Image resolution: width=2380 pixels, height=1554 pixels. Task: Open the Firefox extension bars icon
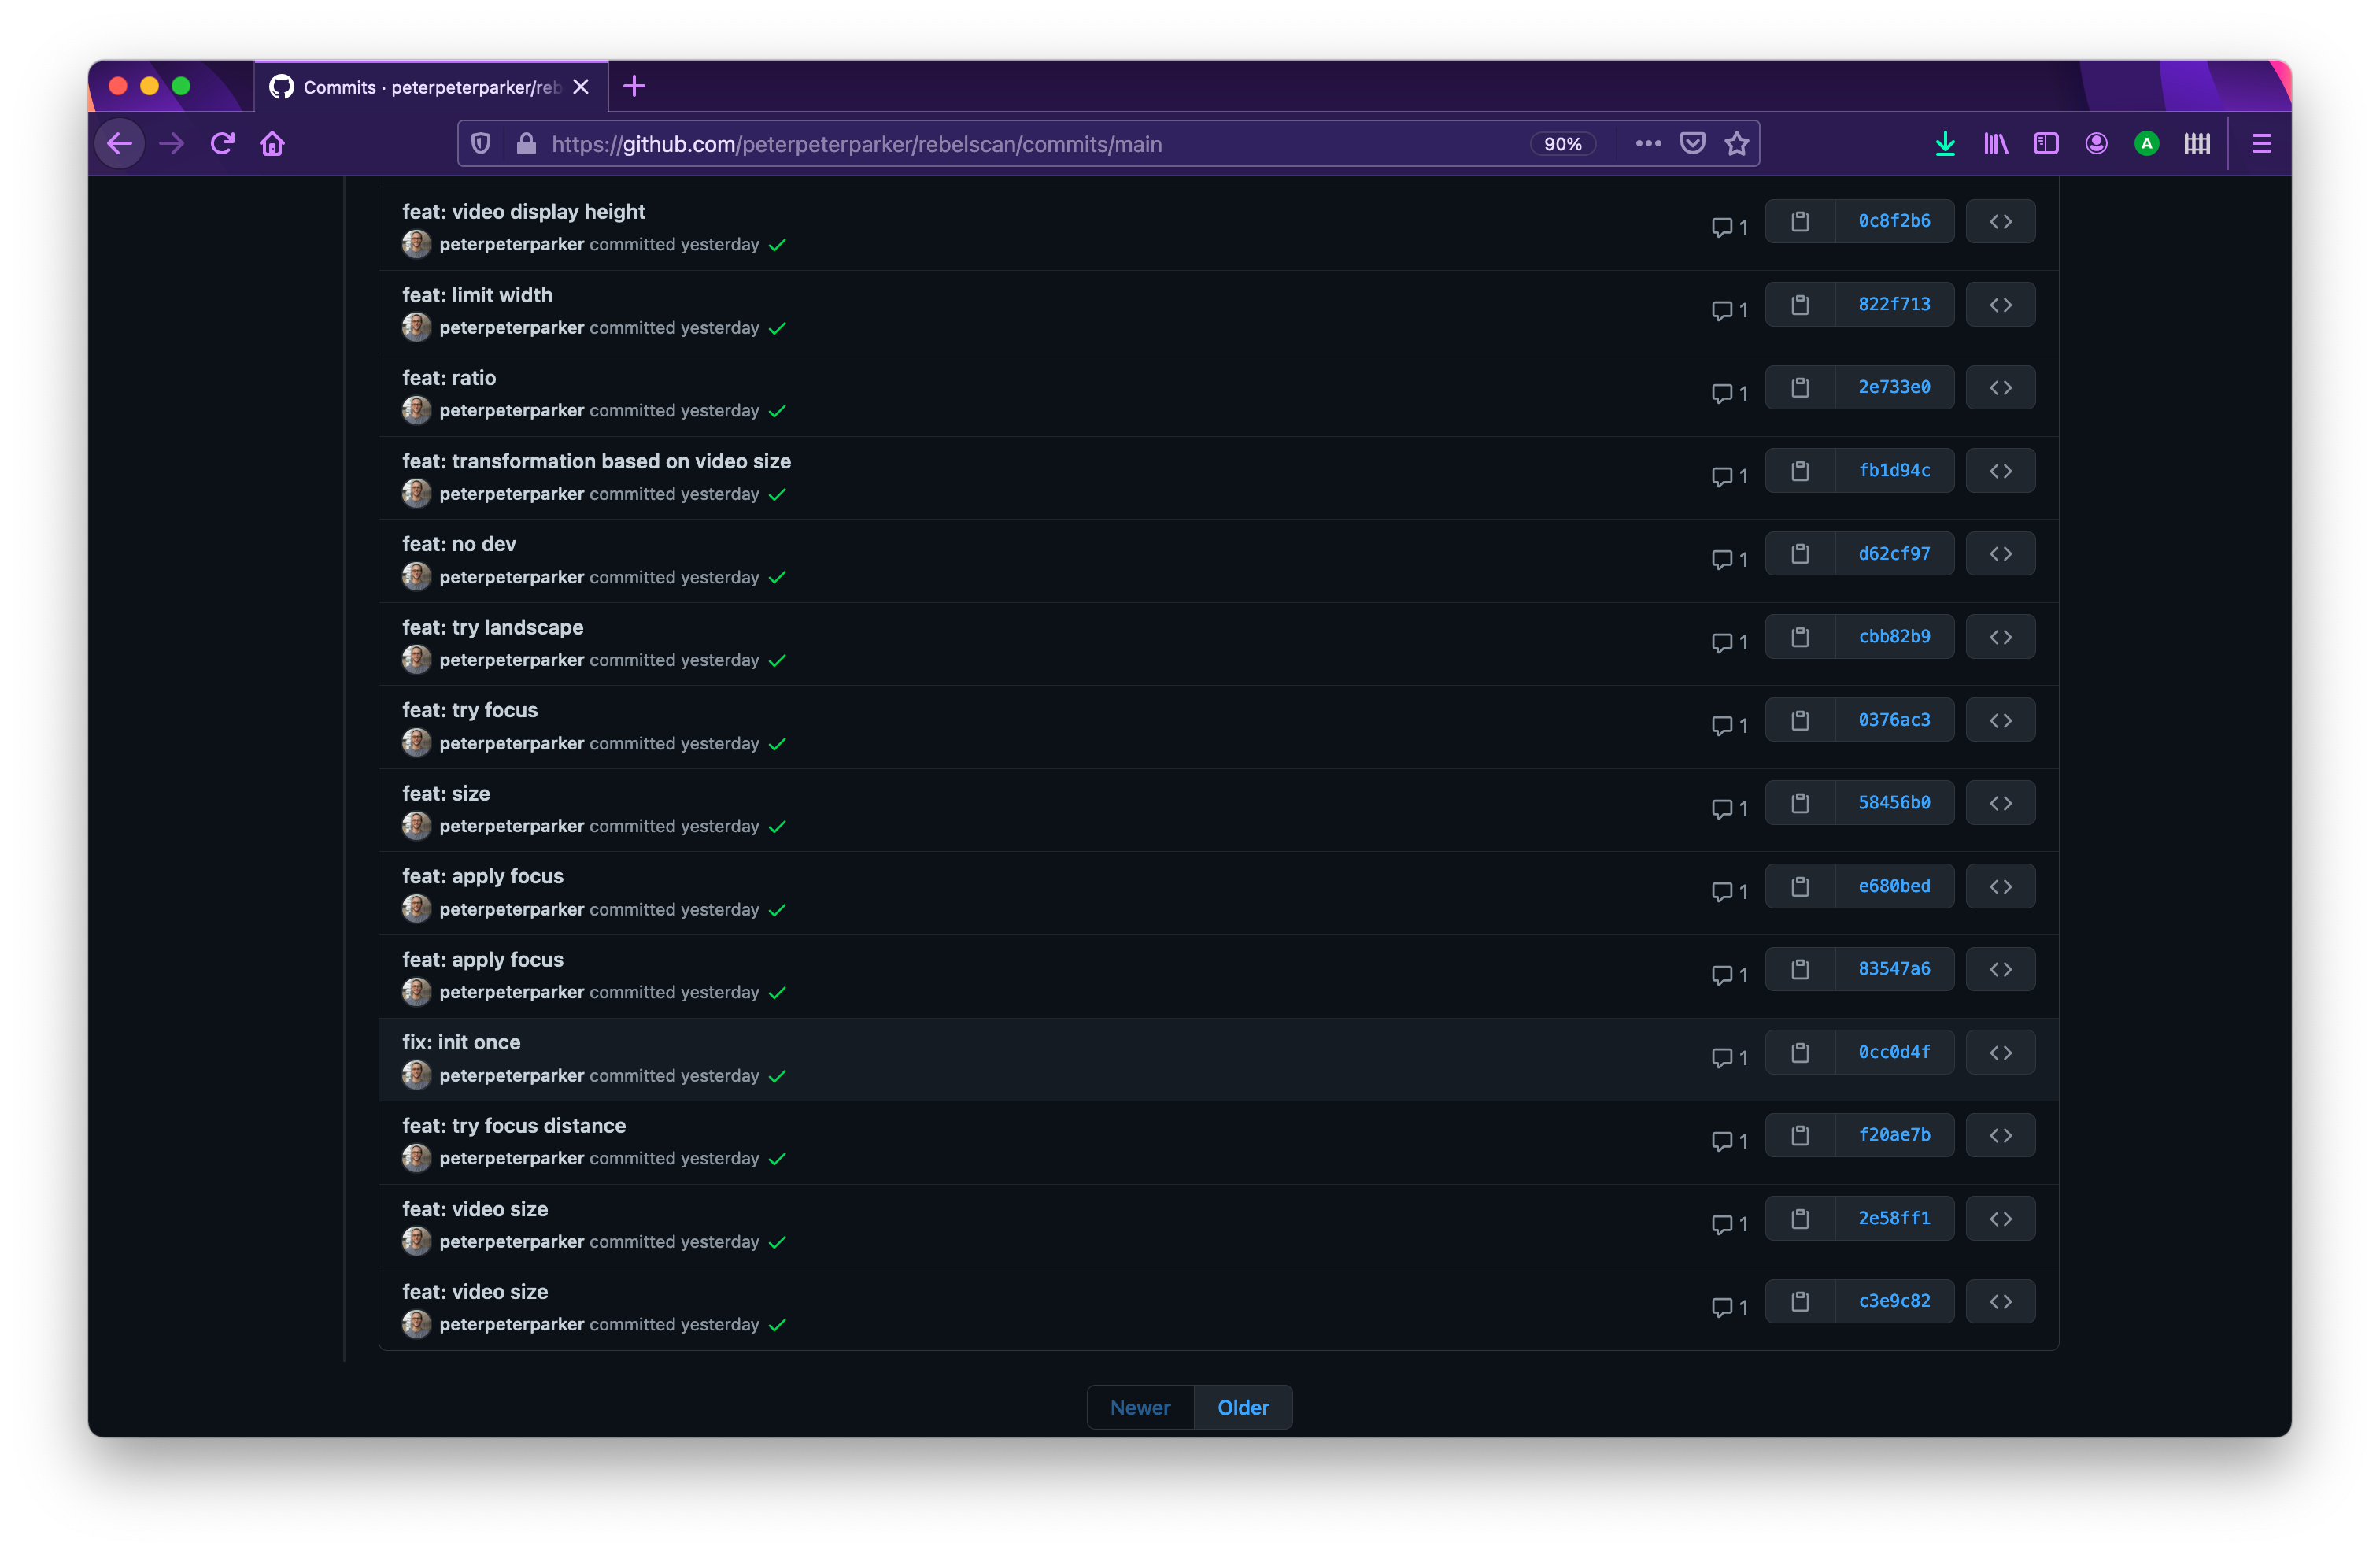(2197, 144)
